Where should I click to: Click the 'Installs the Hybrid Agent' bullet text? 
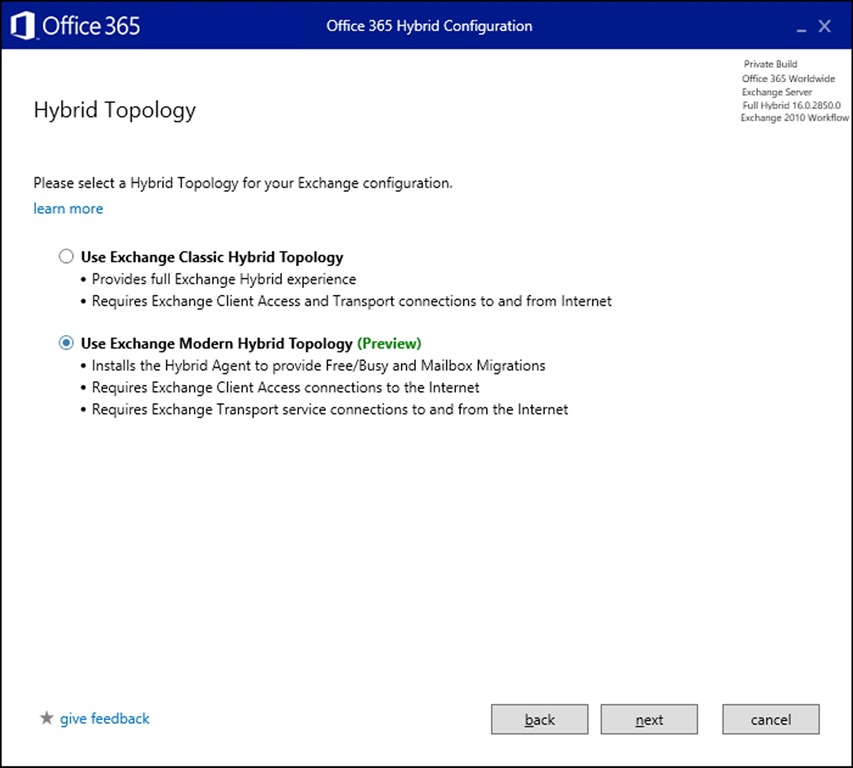[318, 366]
